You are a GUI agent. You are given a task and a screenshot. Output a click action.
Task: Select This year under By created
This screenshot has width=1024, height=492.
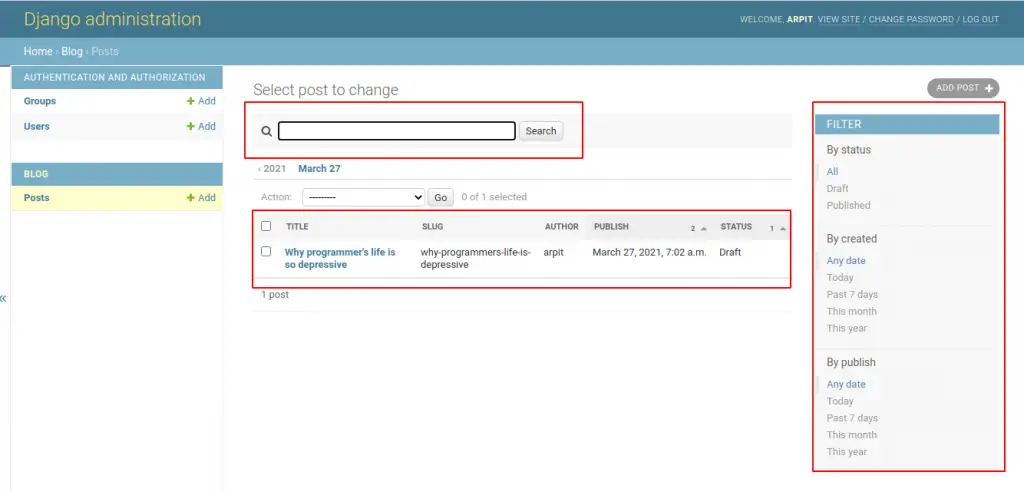(847, 329)
